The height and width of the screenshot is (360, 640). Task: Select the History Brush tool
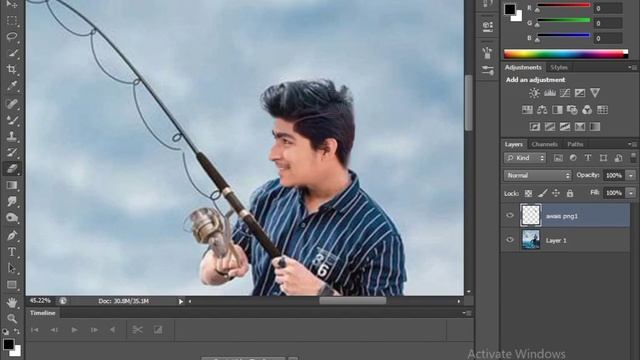12,152
